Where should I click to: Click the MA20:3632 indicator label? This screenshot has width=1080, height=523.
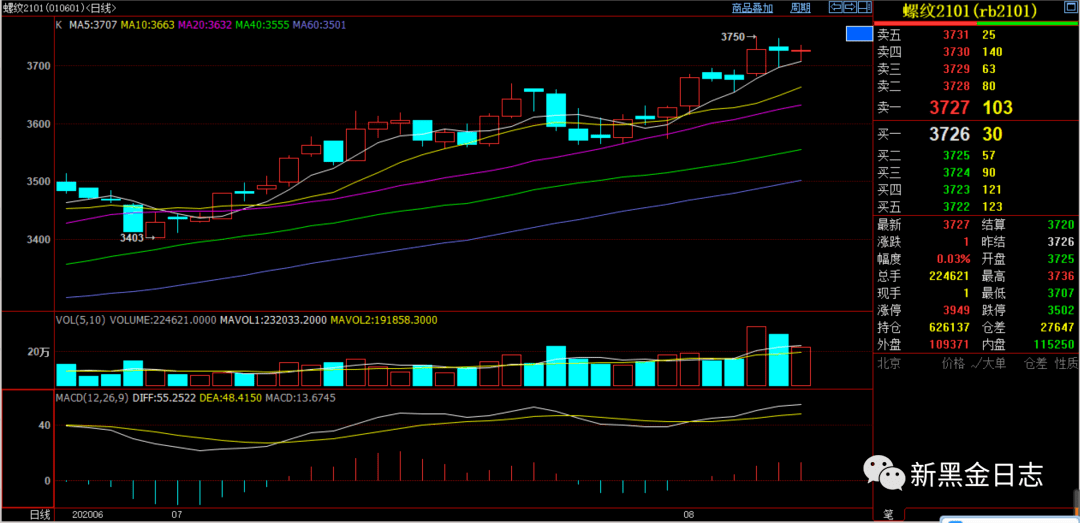pos(205,25)
